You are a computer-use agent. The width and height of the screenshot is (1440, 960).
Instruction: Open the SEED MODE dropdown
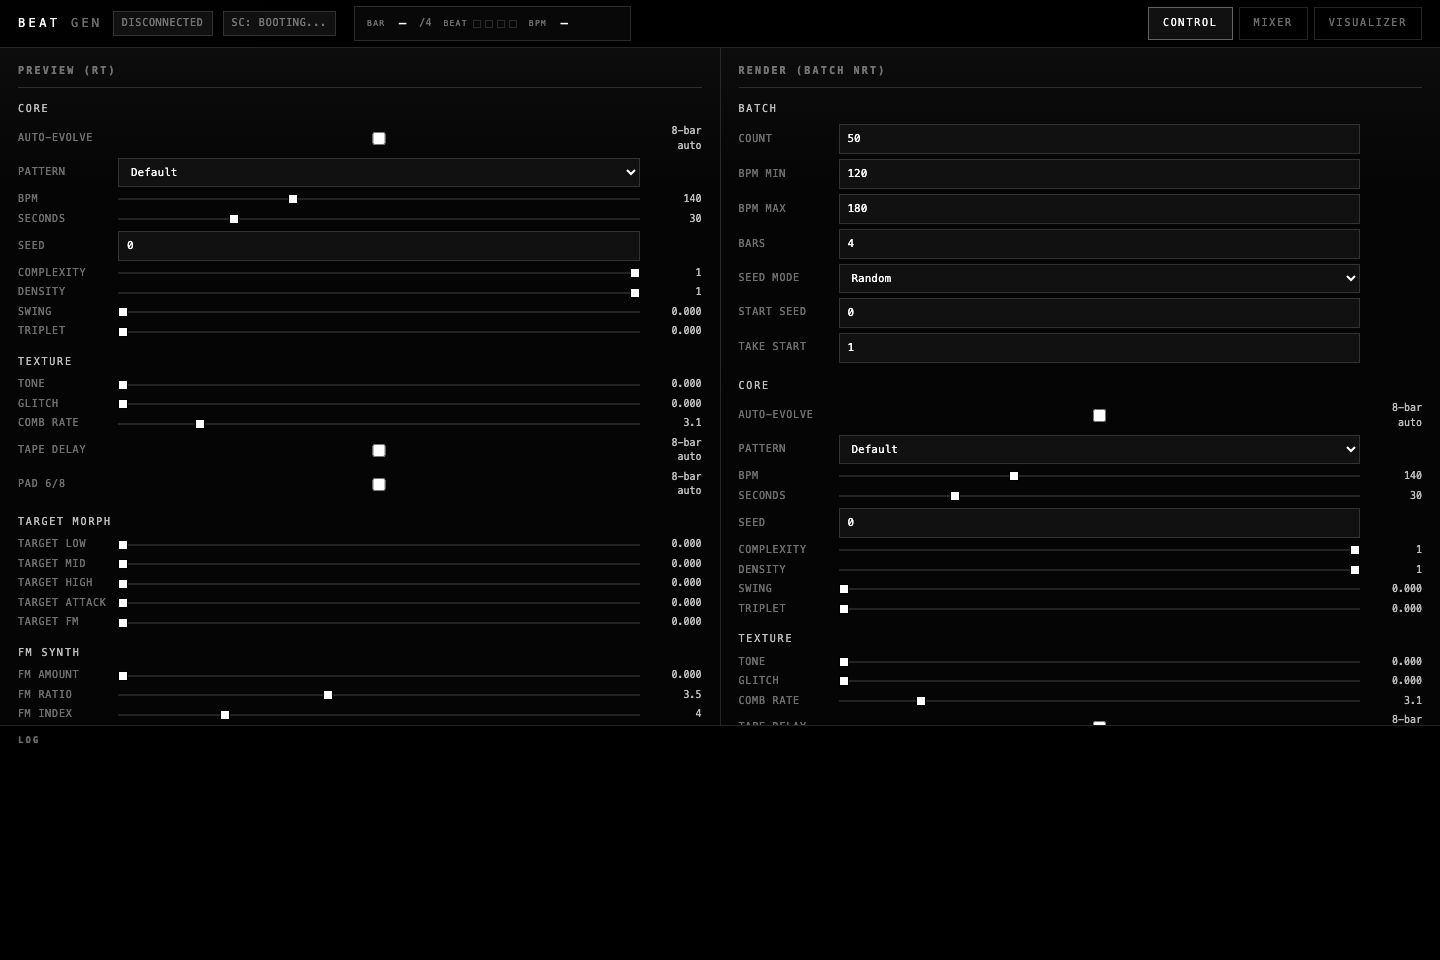(1099, 278)
